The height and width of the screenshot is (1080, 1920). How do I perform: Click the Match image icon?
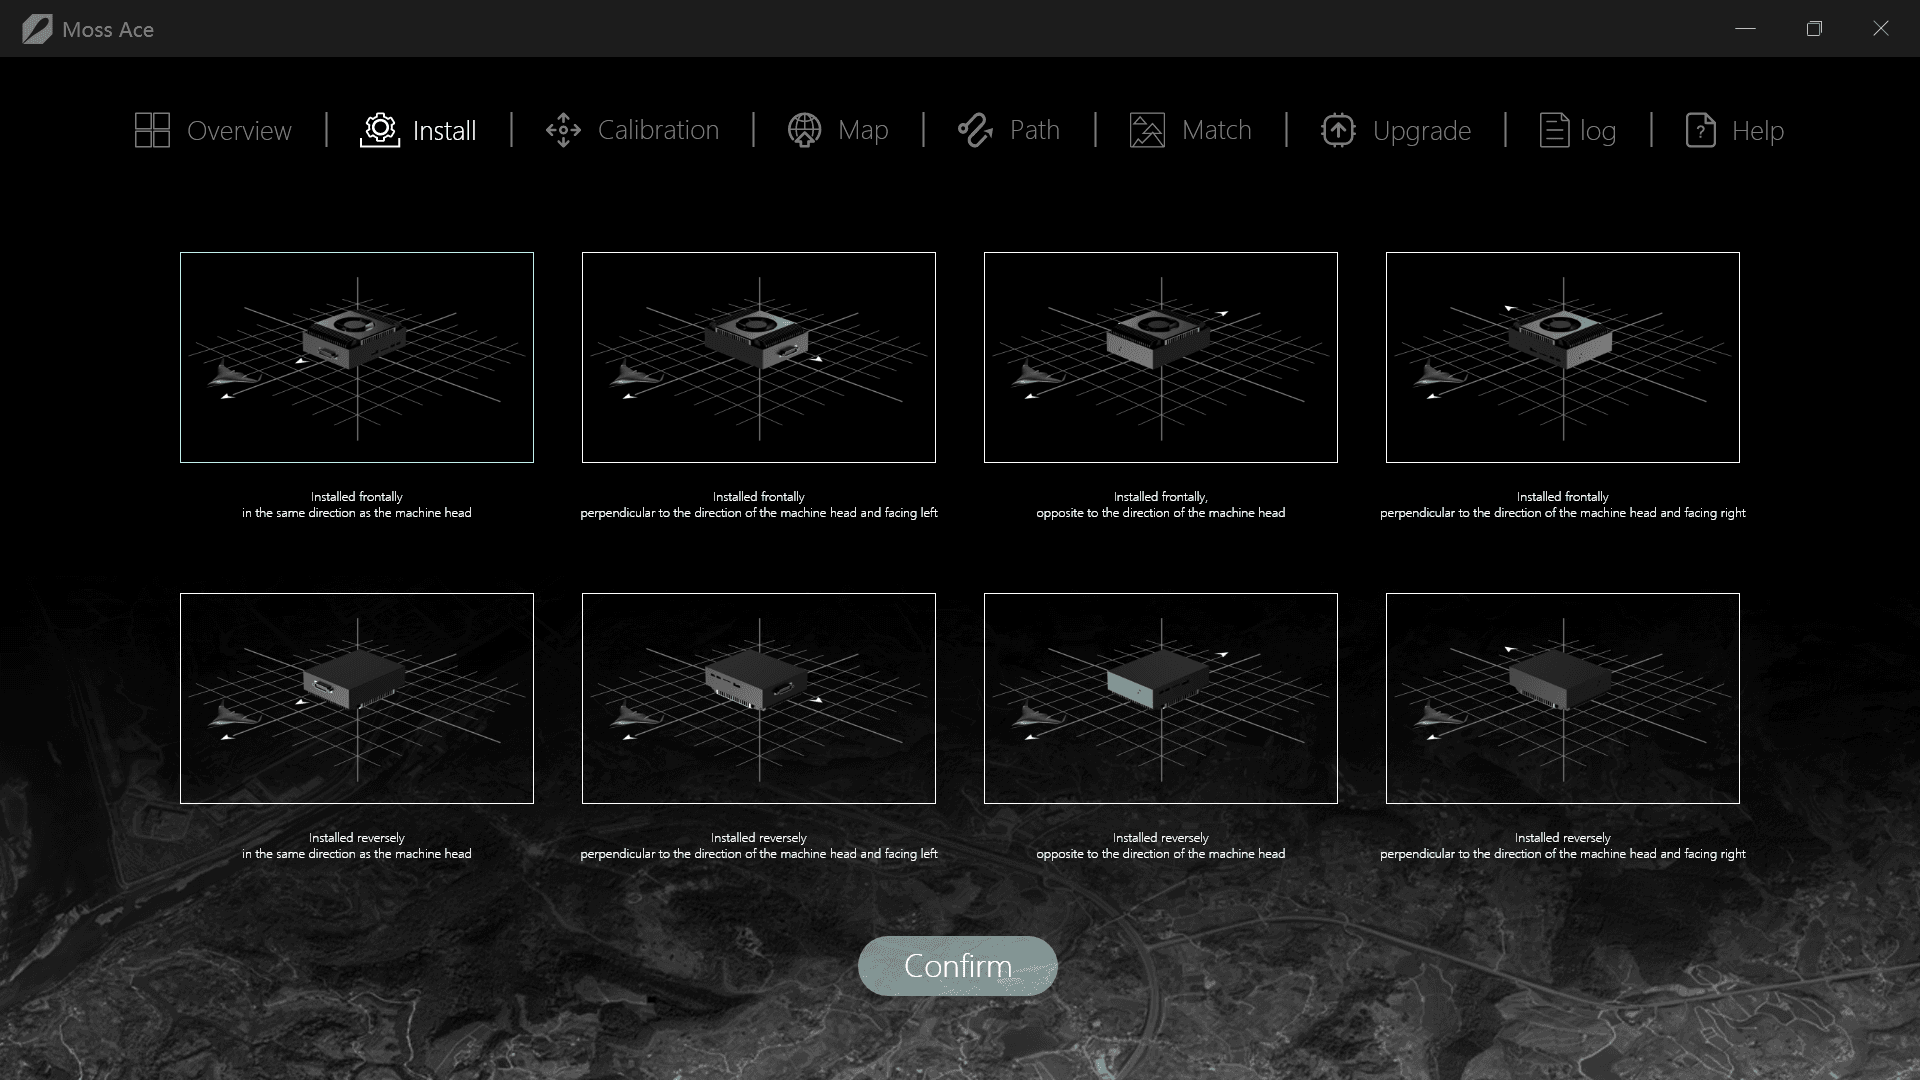coord(1147,130)
